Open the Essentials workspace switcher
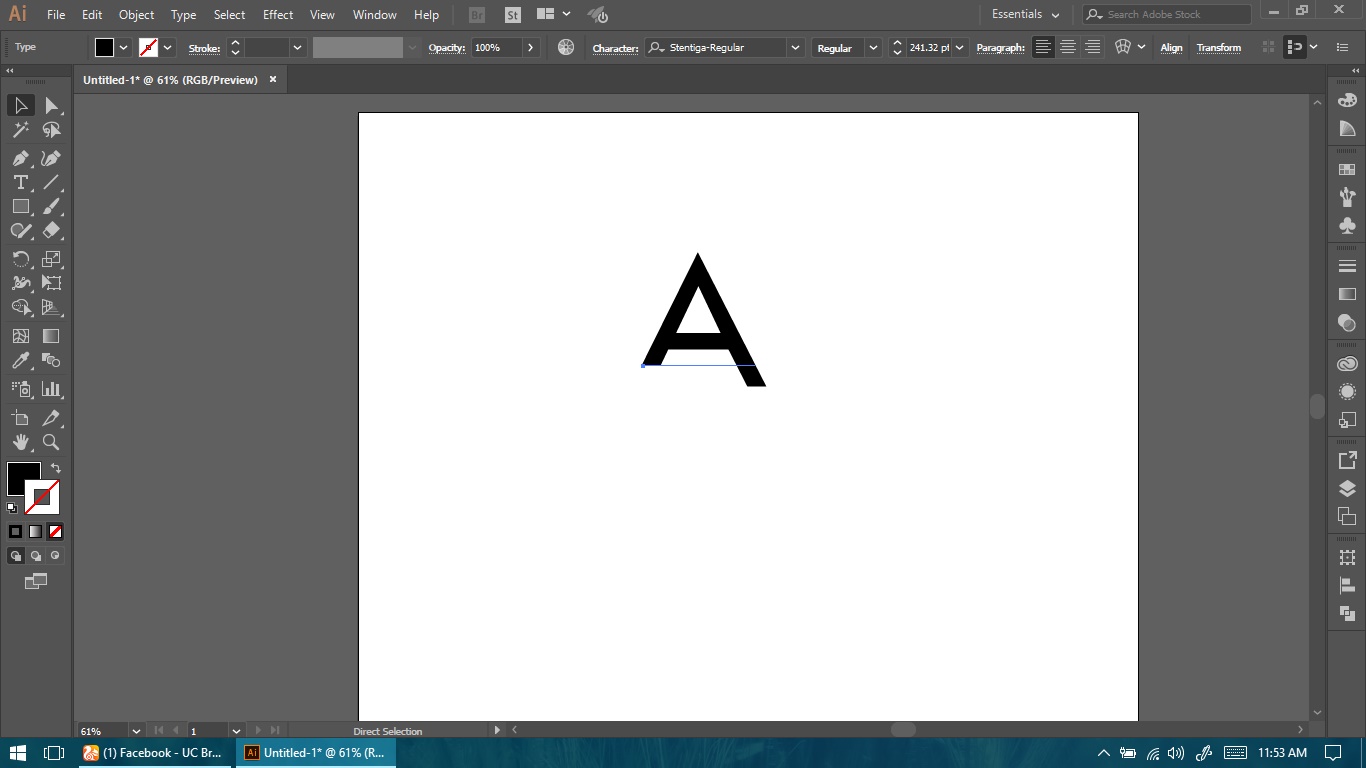This screenshot has width=1366, height=768. coord(1025,14)
